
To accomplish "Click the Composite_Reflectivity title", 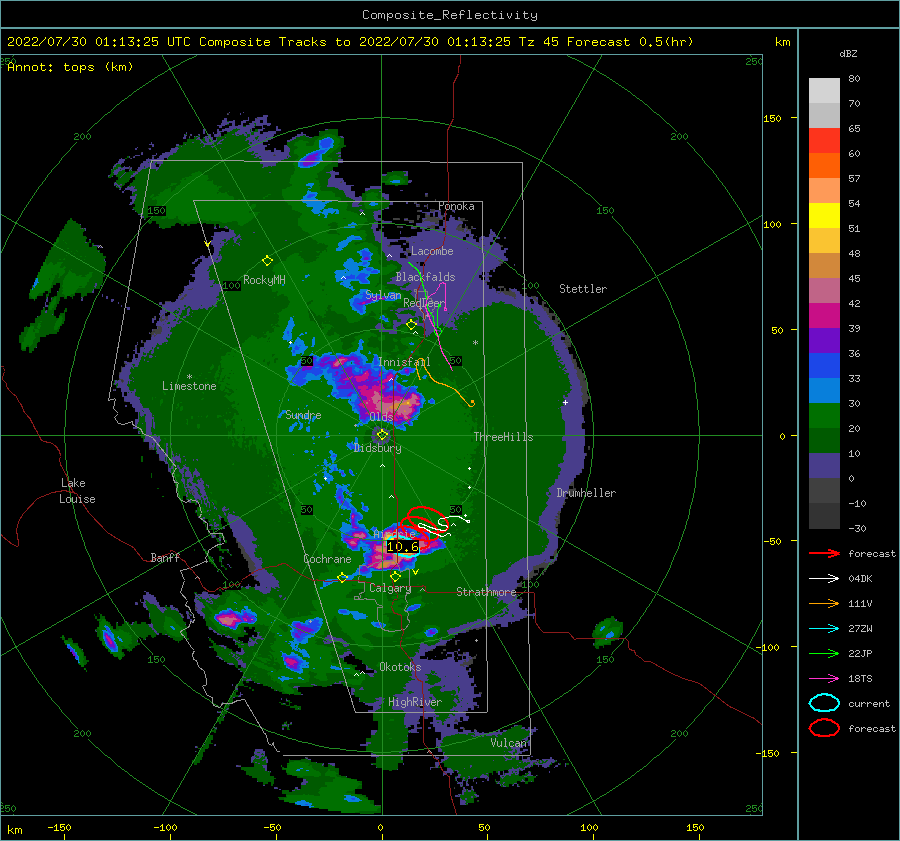I will point(449,15).
